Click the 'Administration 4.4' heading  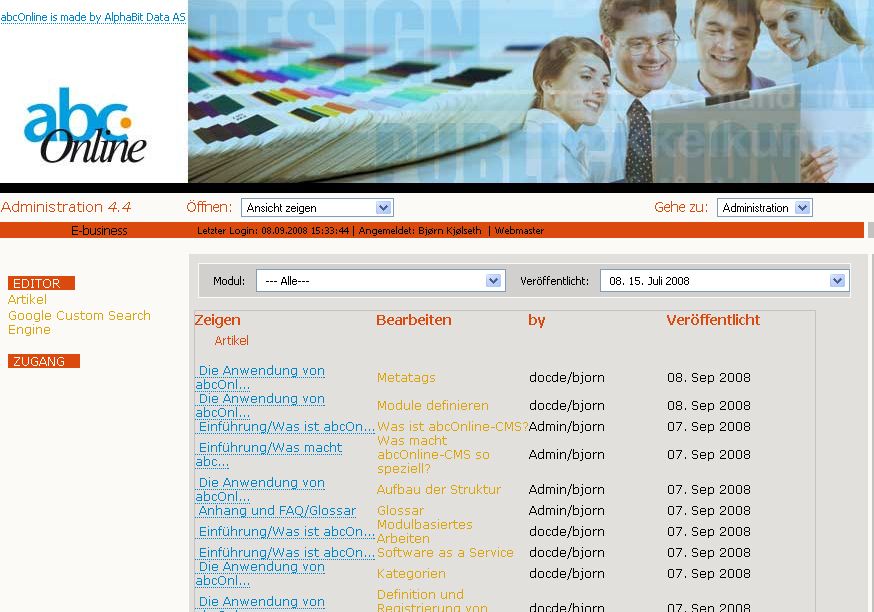click(x=66, y=207)
